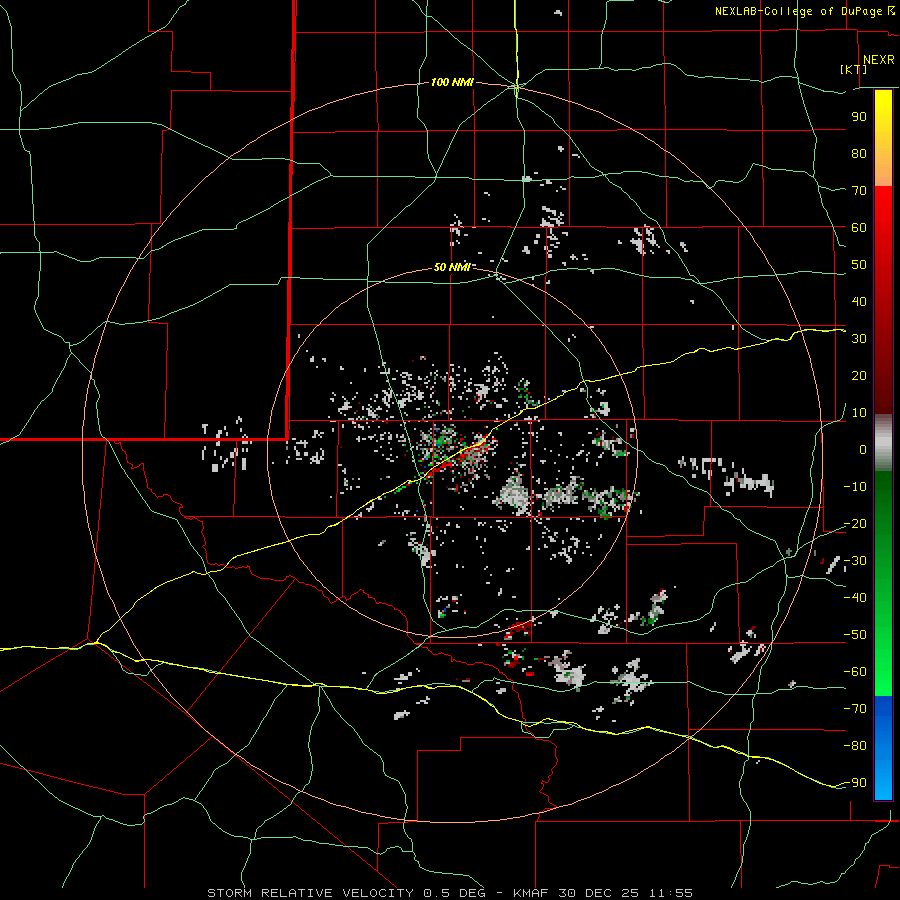Click the 0.5 DEG elevation text in caption
This screenshot has width=900, height=900.
point(454,893)
